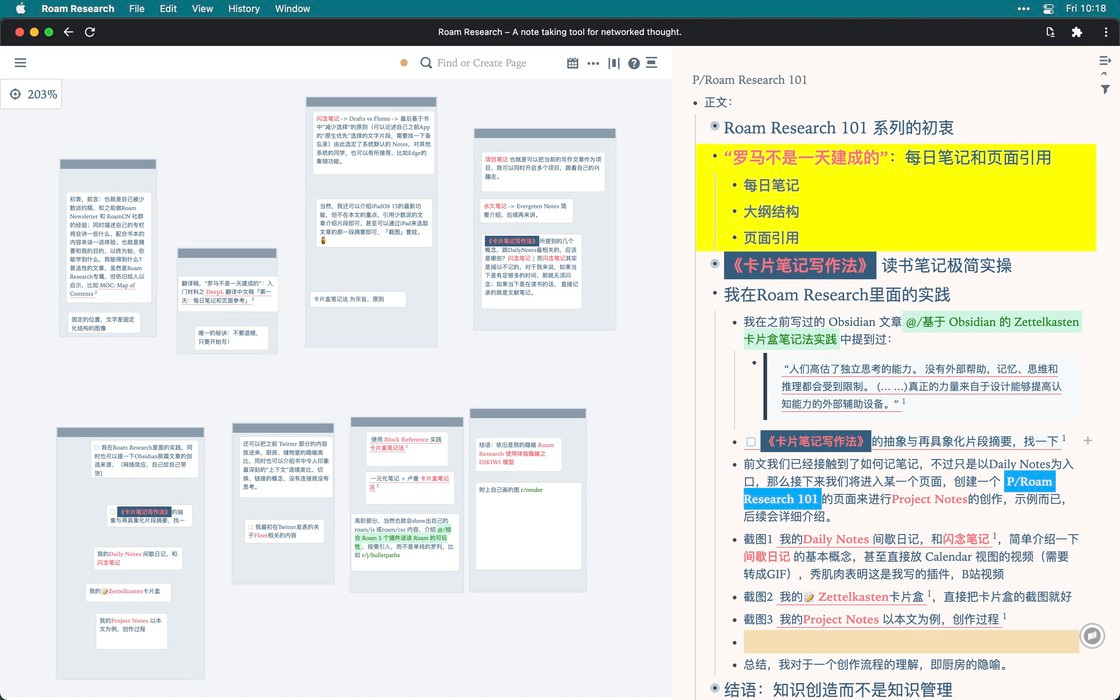Click the quote block starting 人们高估了独立思考

point(921,386)
